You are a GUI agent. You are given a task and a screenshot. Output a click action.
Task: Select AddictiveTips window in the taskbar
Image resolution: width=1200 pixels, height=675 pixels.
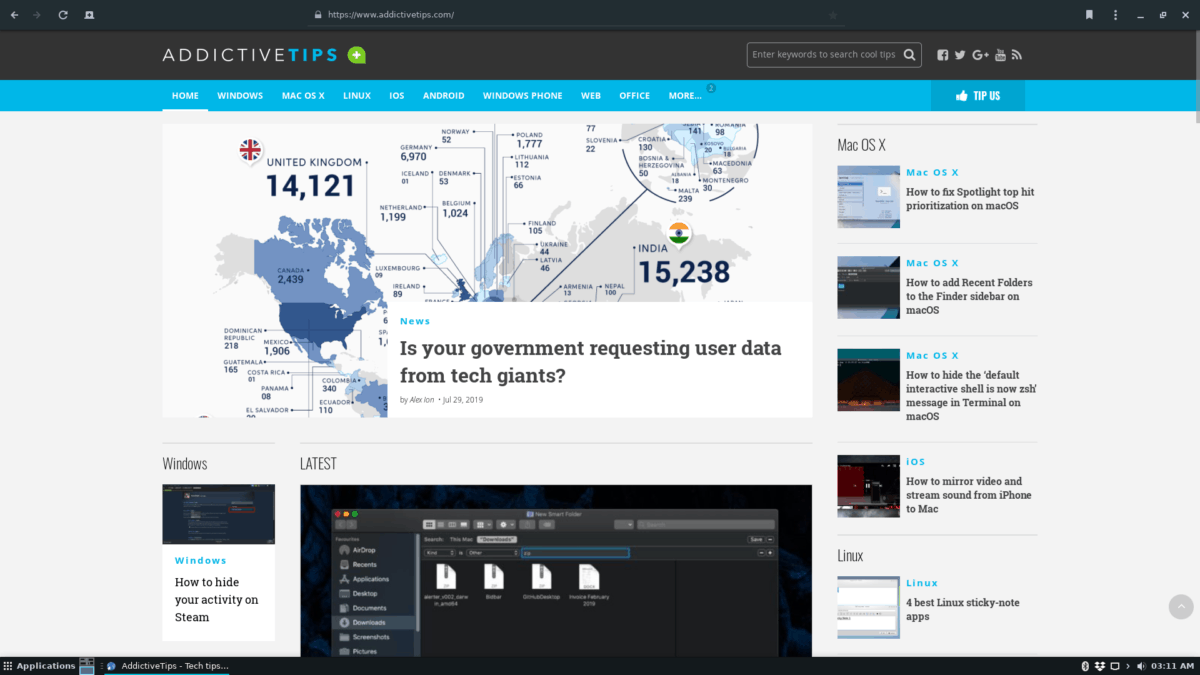pos(168,666)
